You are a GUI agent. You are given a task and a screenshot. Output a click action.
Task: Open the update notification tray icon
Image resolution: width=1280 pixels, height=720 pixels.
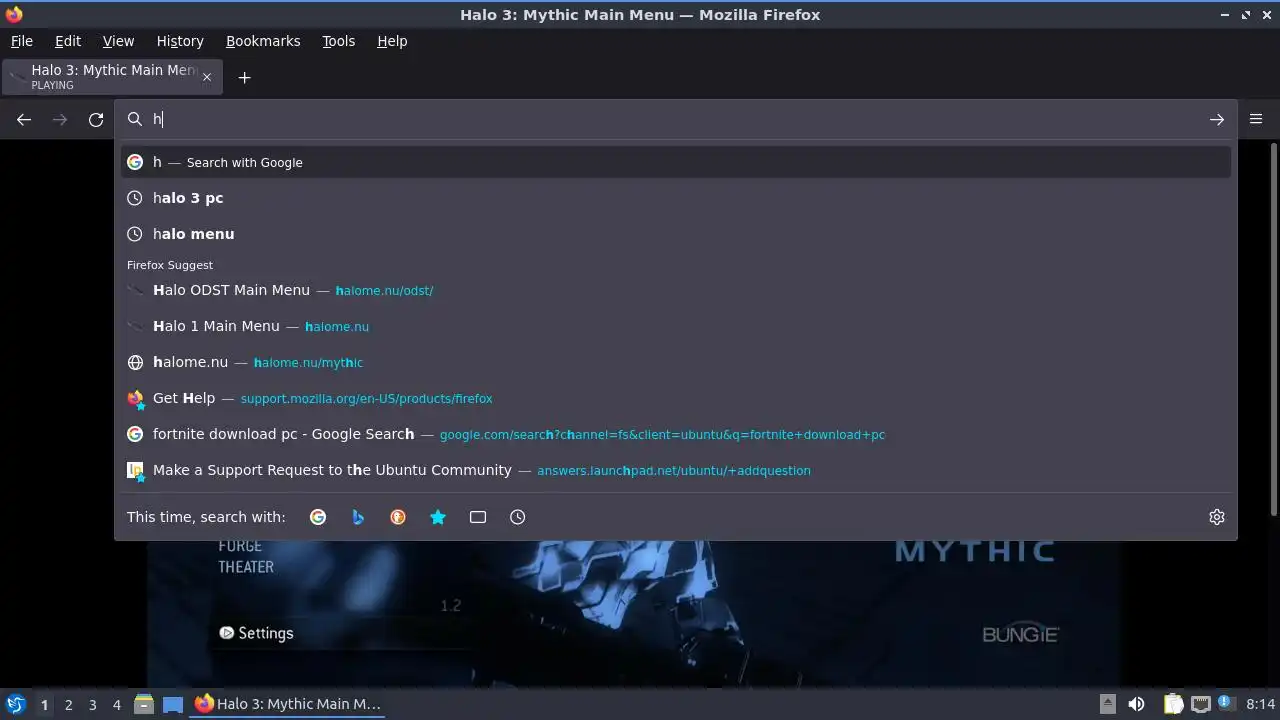pyautogui.click(x=1226, y=704)
